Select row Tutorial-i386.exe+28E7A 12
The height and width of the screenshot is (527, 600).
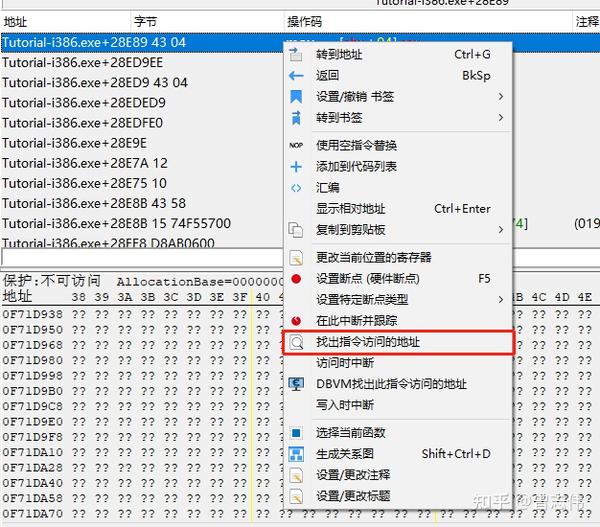click(x=142, y=163)
